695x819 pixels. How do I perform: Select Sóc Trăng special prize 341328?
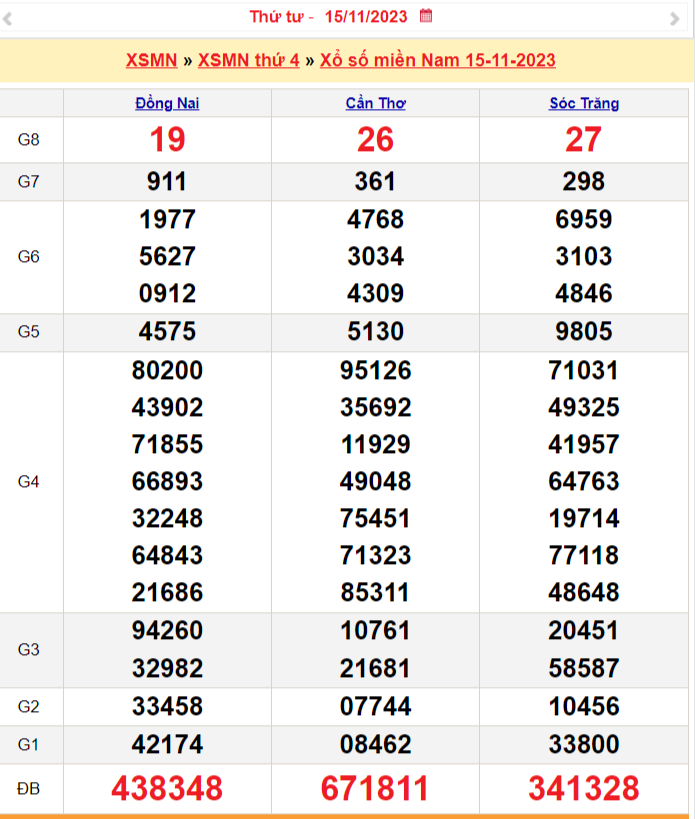584,788
